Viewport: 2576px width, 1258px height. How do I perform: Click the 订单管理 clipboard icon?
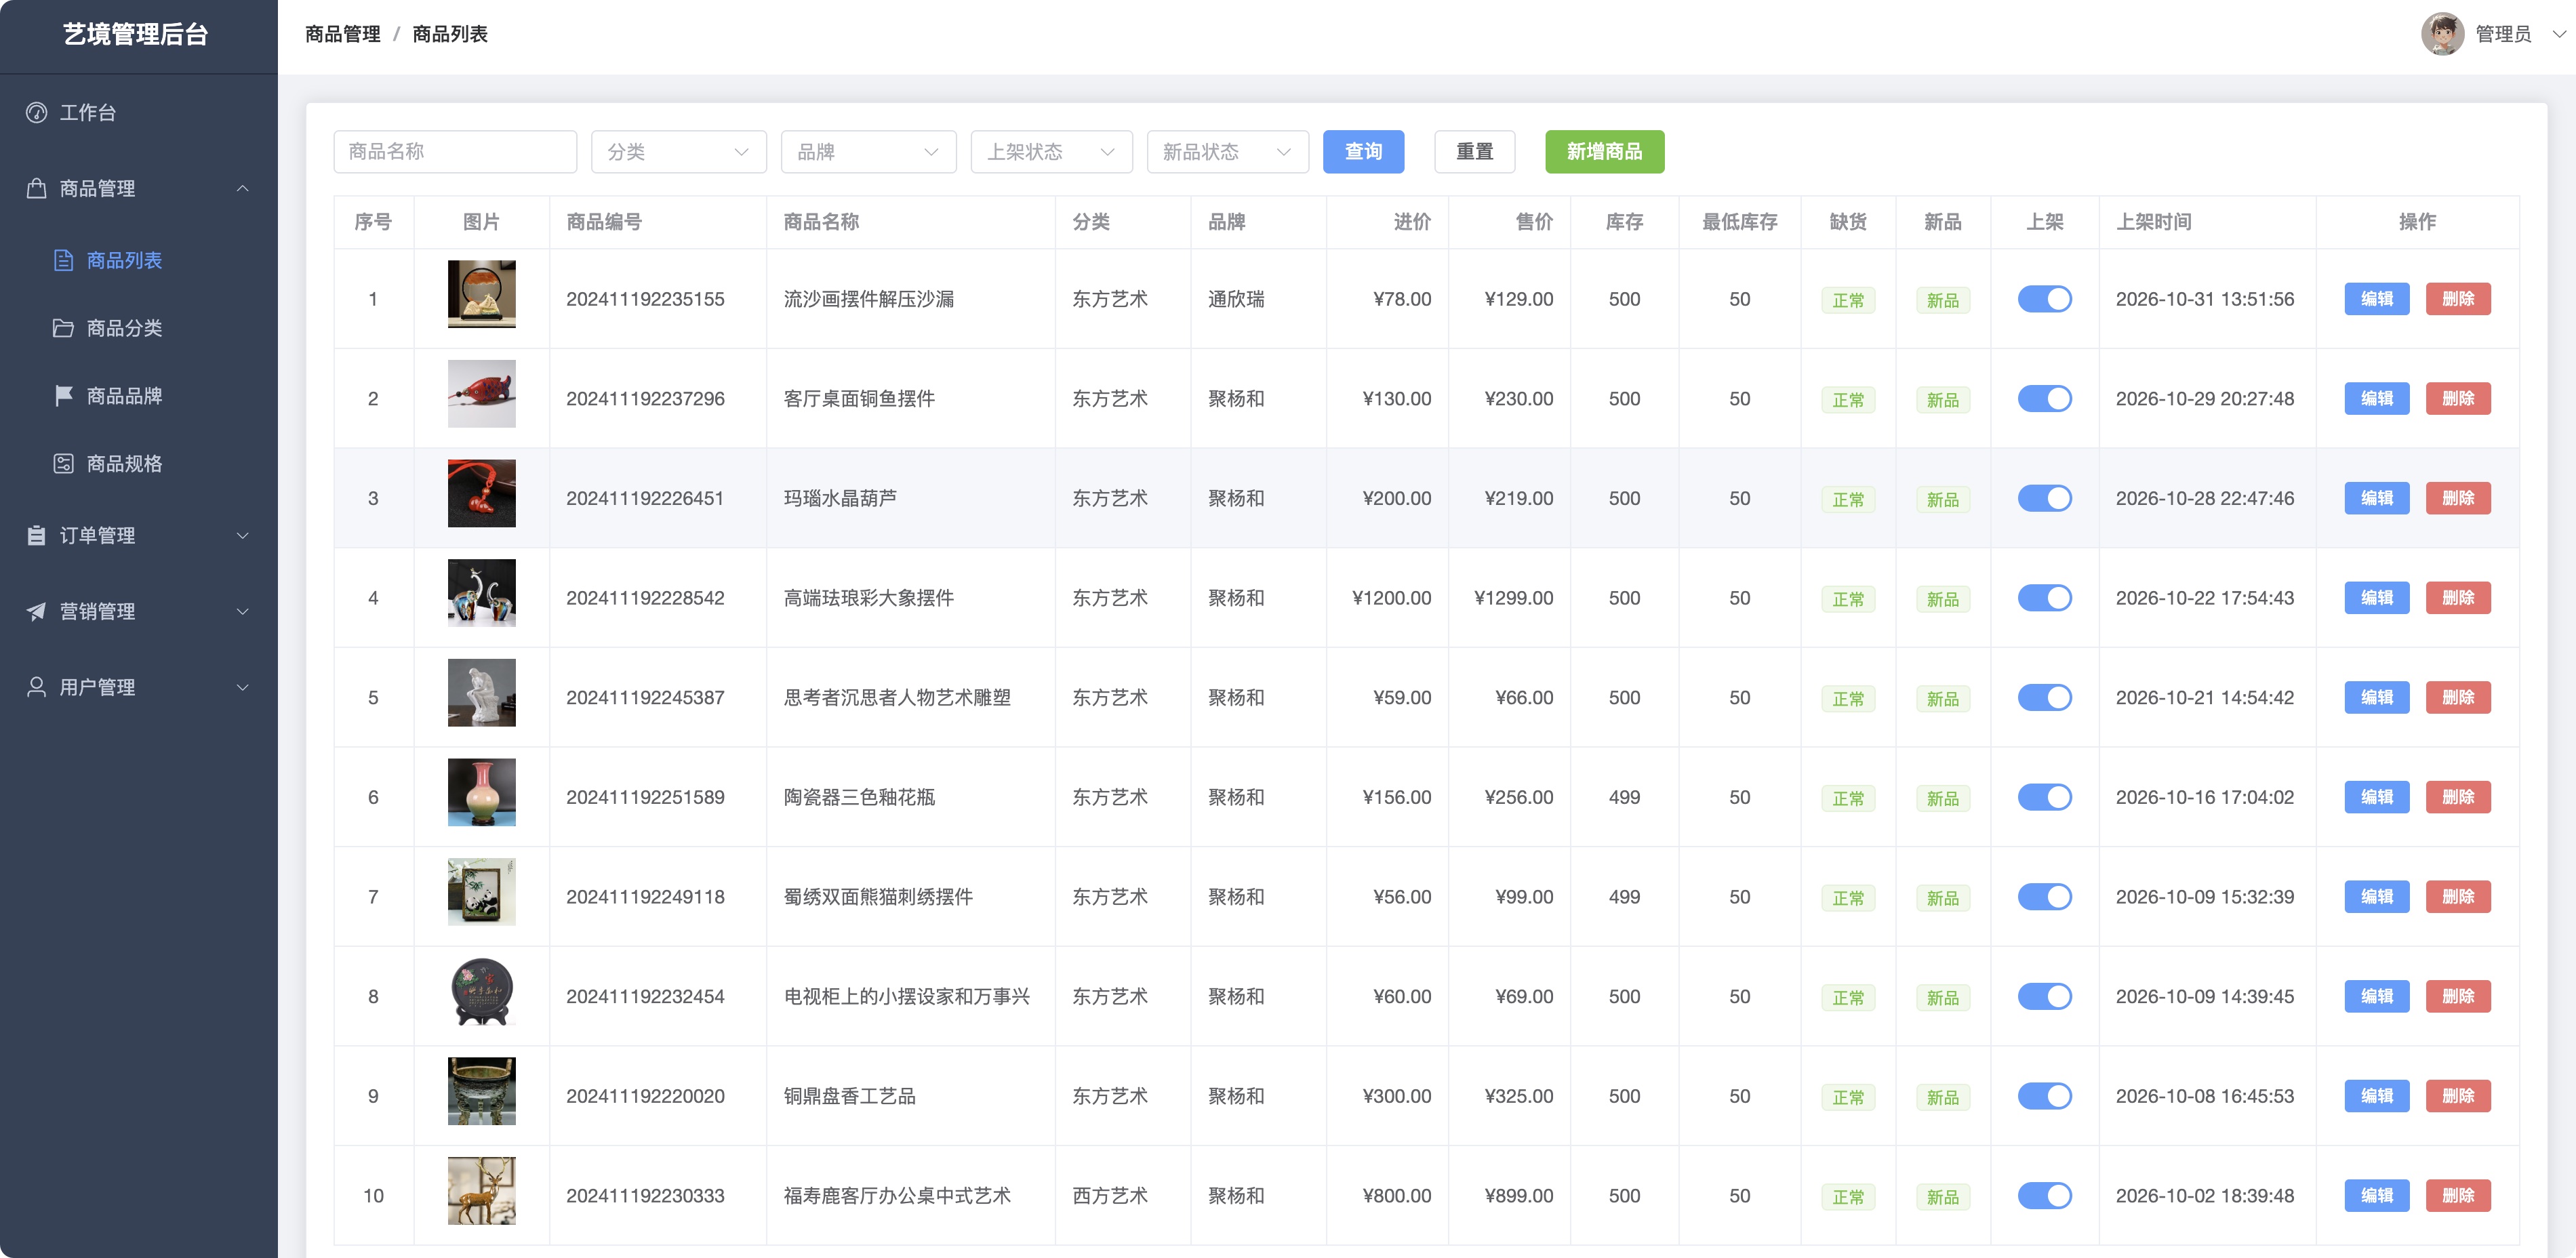[x=37, y=536]
